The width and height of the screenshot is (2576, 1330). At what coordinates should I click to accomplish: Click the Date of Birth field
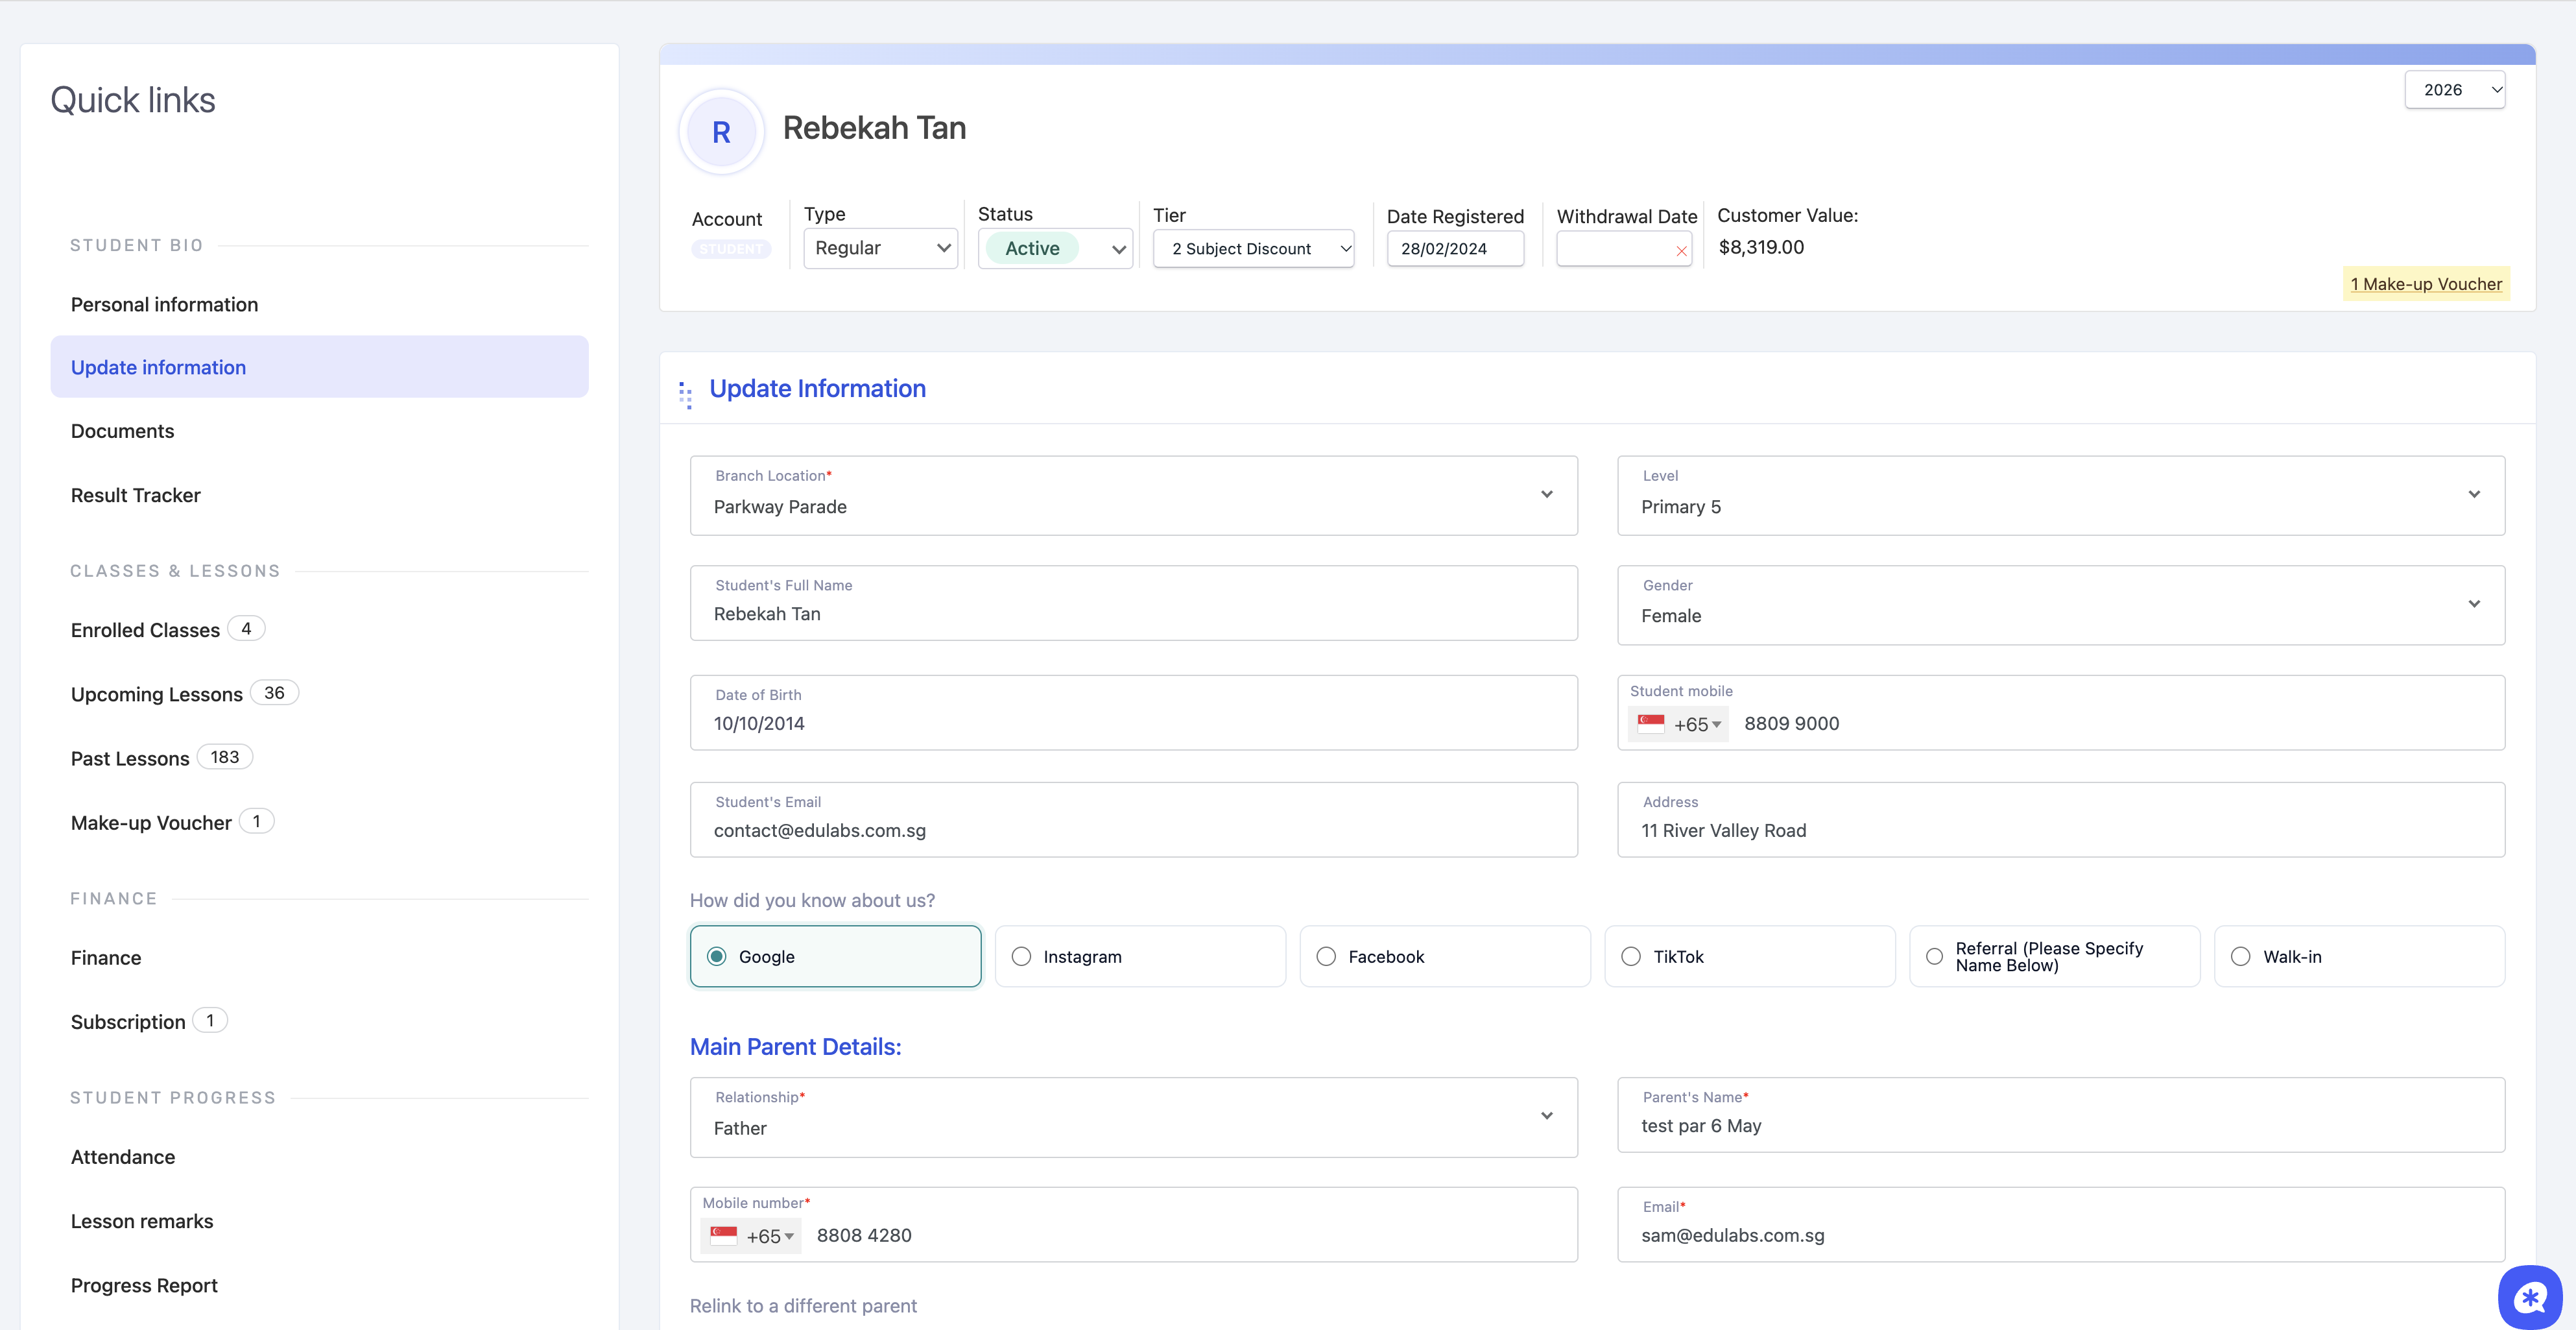(x=1134, y=713)
